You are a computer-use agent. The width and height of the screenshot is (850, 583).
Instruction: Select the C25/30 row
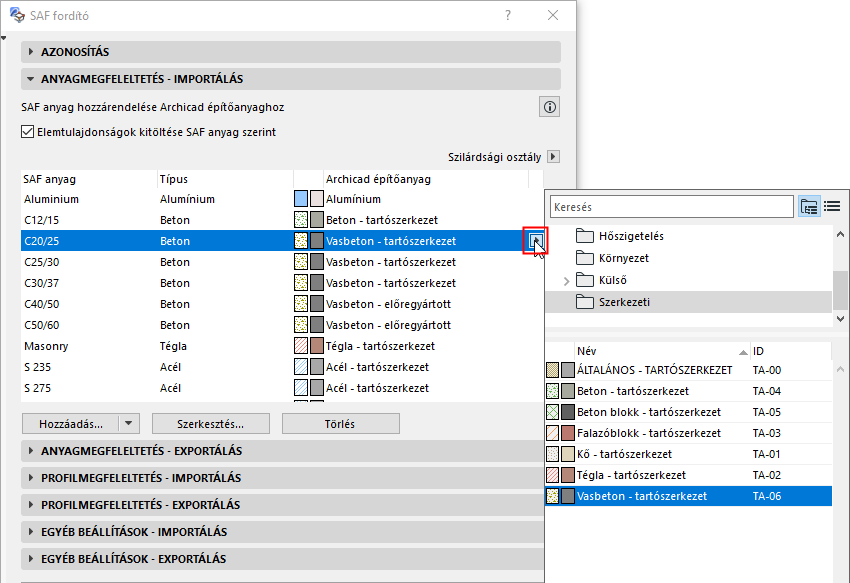tap(282, 262)
